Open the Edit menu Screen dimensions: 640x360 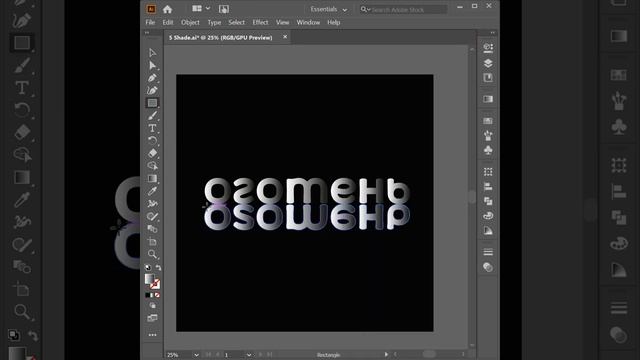[x=168, y=22]
